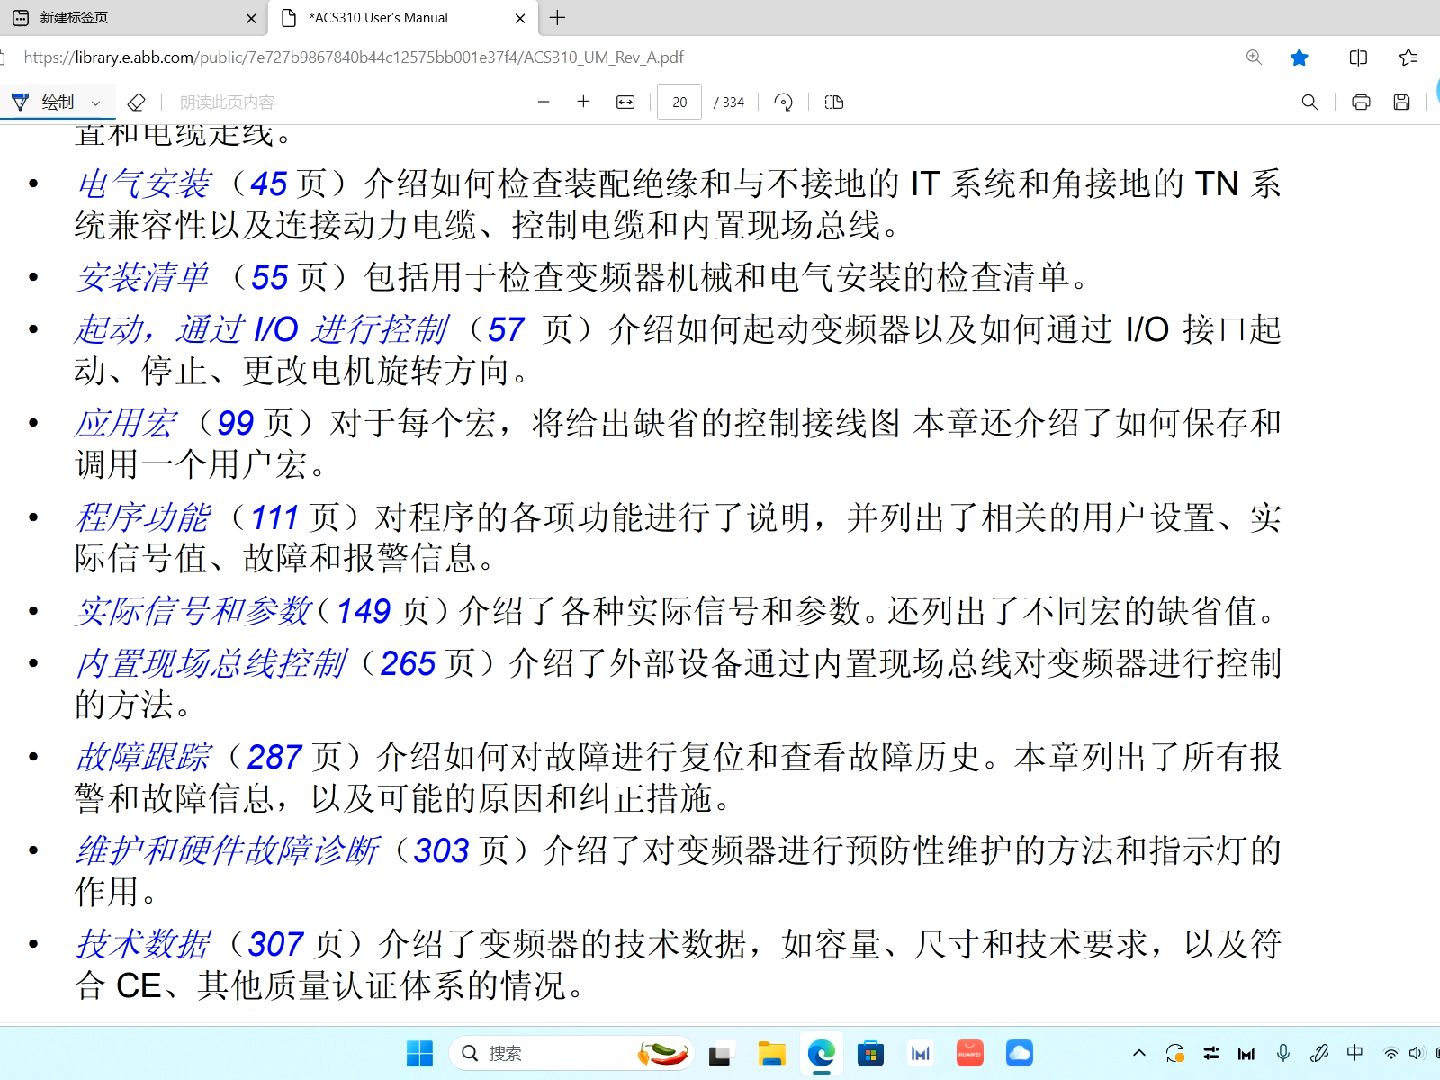The image size is (1440, 1080).
Task: Click page number 287 link
Action: [274, 757]
